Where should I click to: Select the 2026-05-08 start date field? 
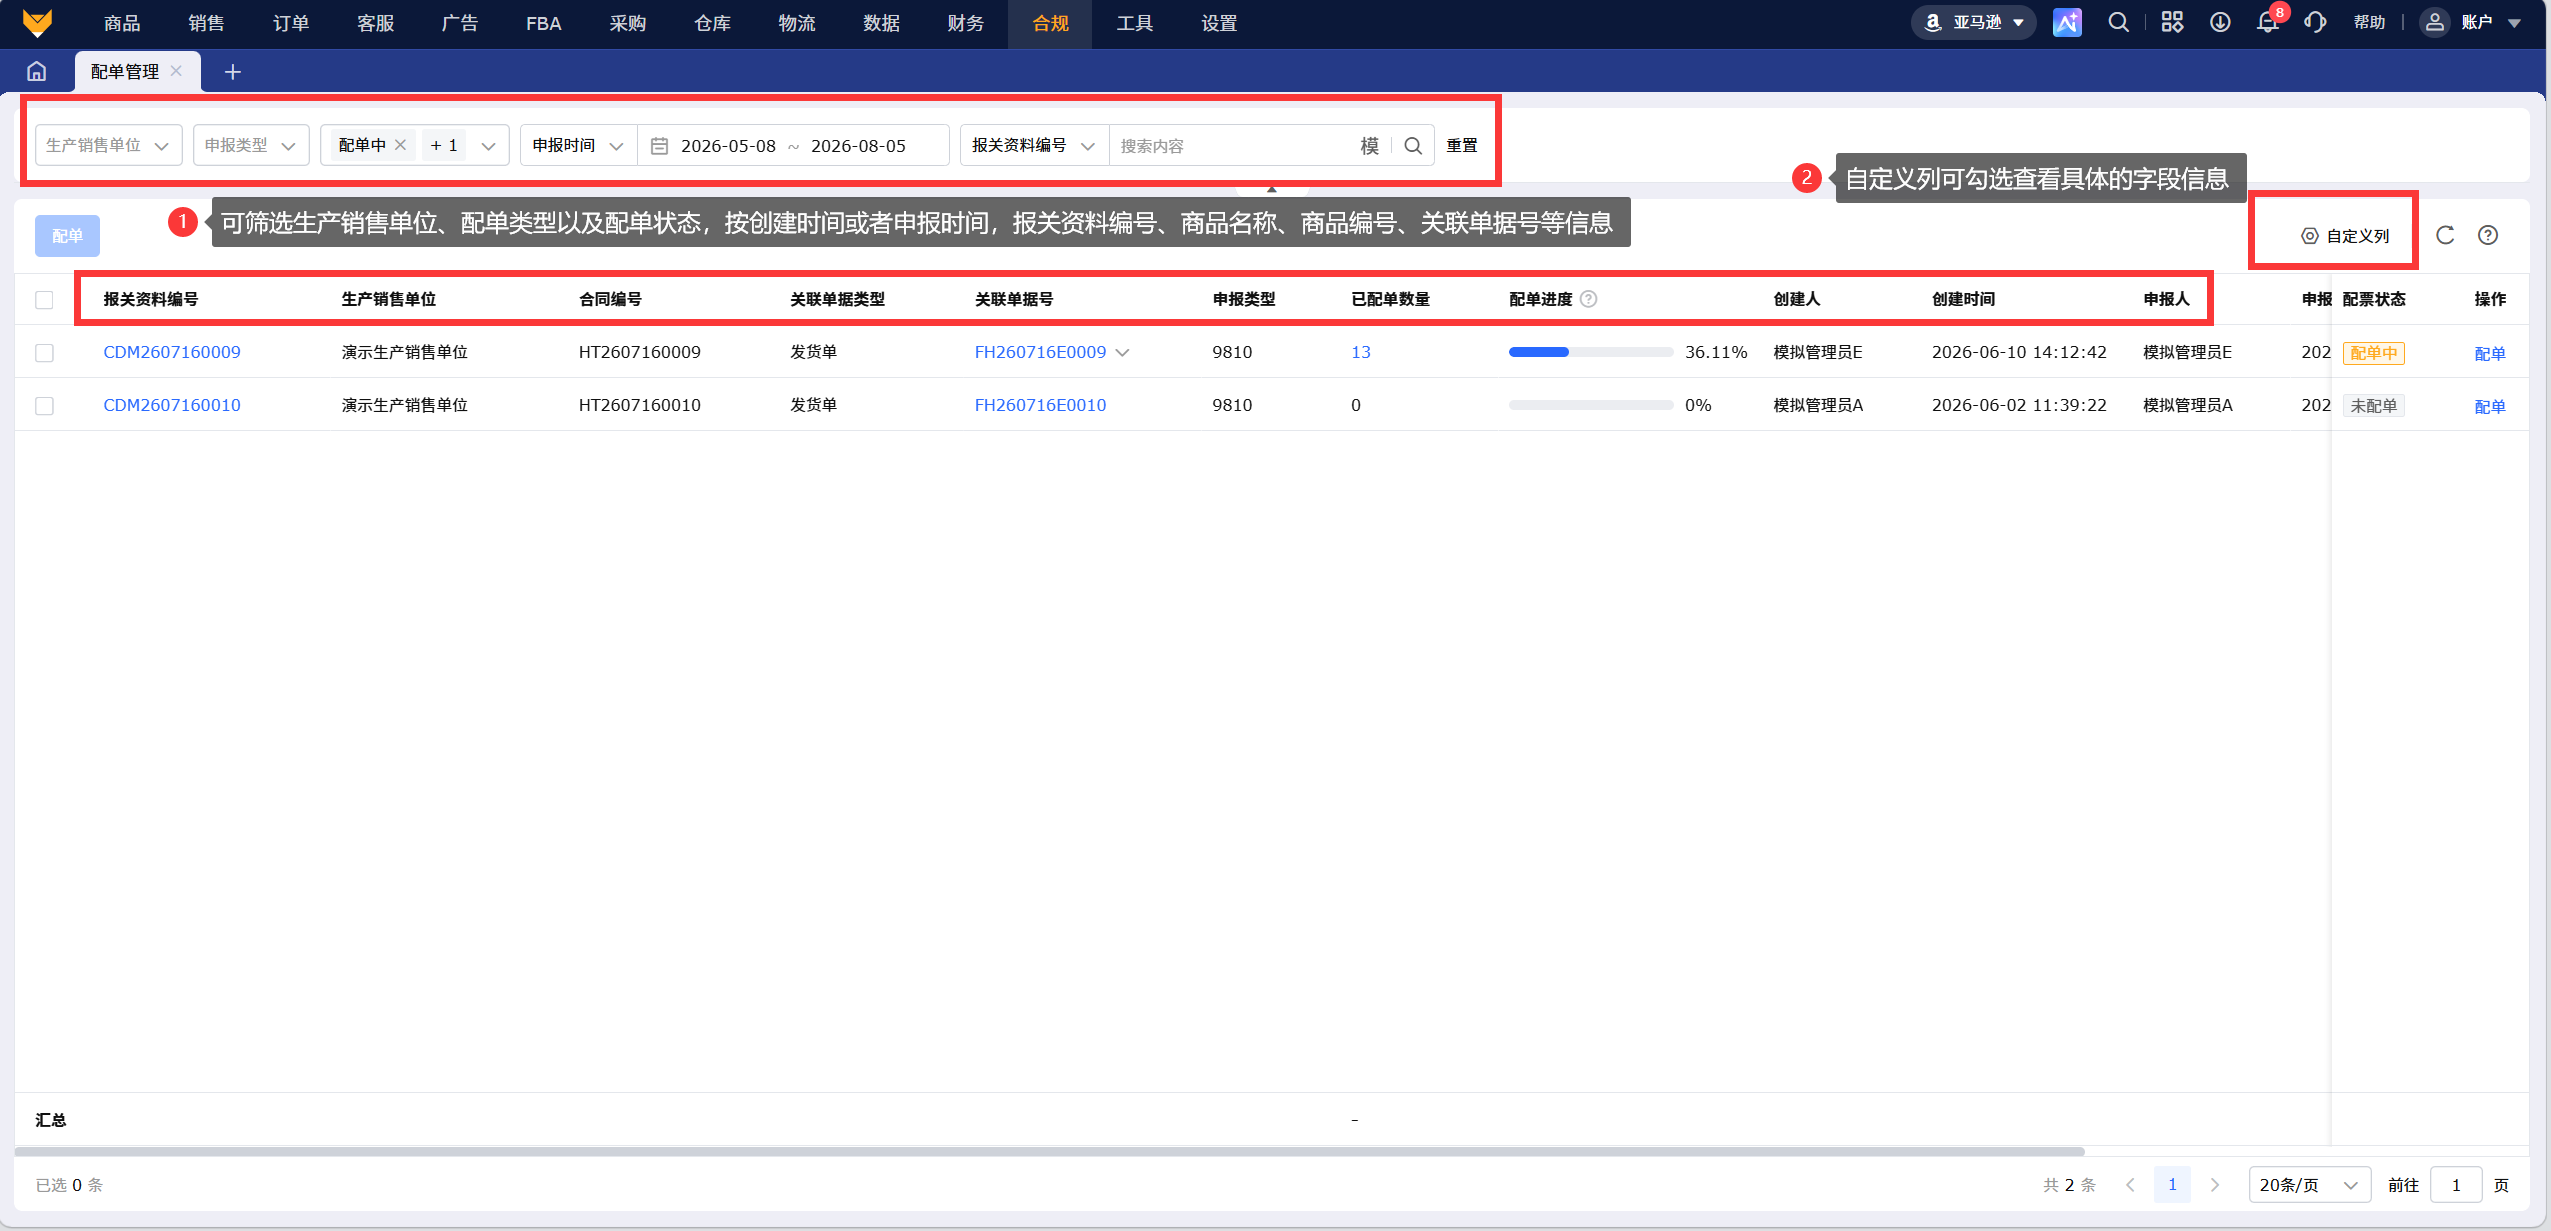pyautogui.click(x=728, y=146)
